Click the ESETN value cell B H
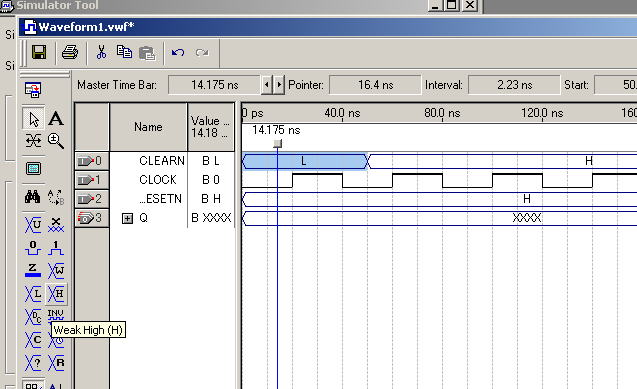The height and width of the screenshot is (389, 637). pos(211,199)
